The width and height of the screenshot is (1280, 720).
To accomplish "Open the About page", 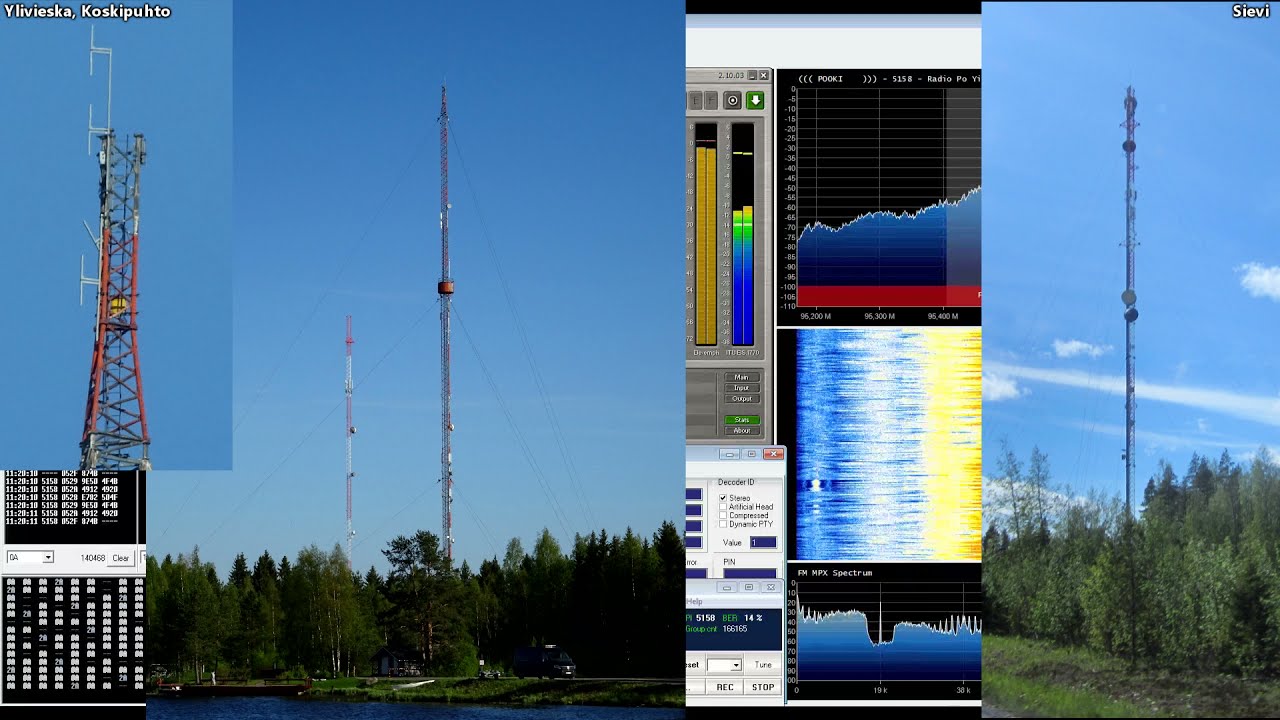I will tap(741, 431).
